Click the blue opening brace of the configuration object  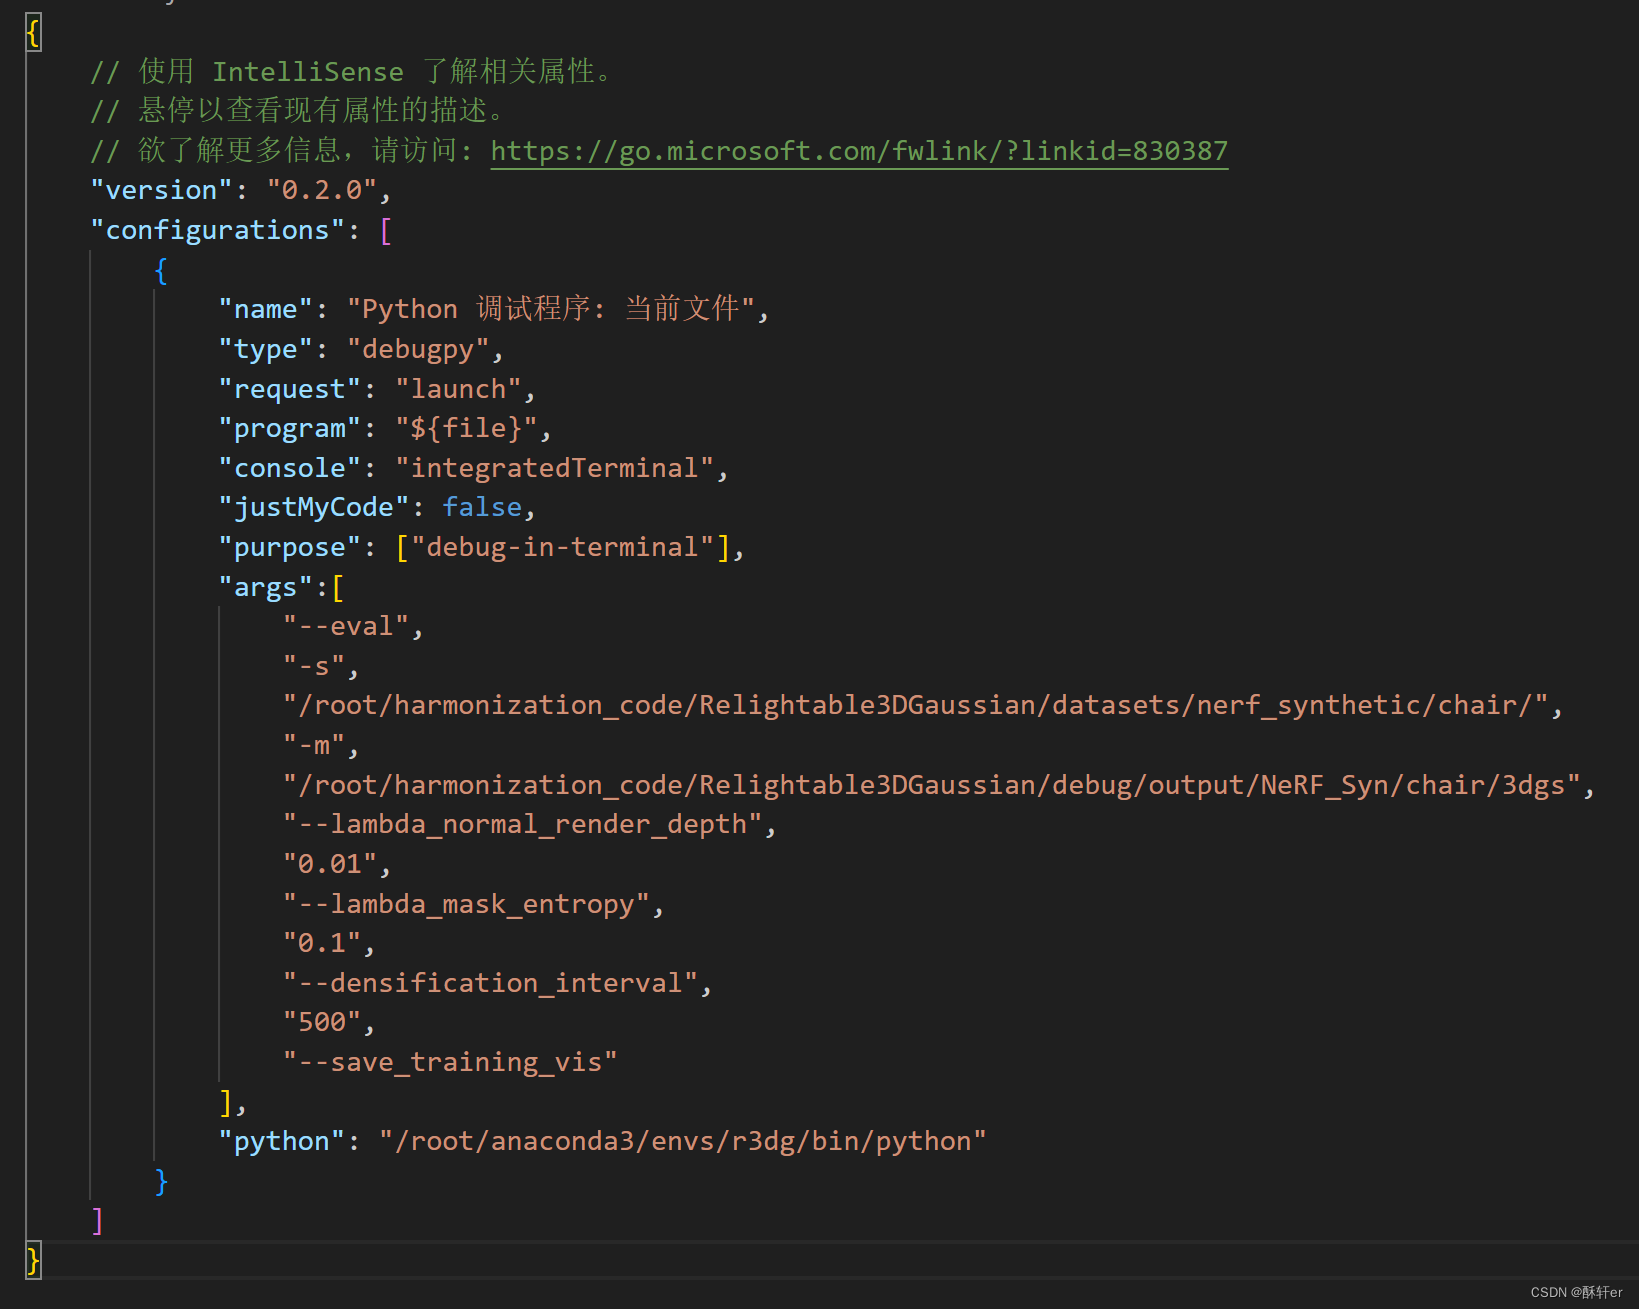point(161,270)
